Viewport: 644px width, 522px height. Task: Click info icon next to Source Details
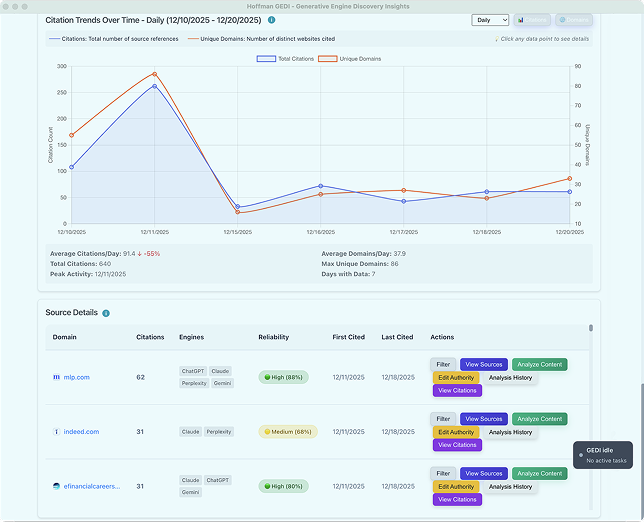tap(106, 313)
